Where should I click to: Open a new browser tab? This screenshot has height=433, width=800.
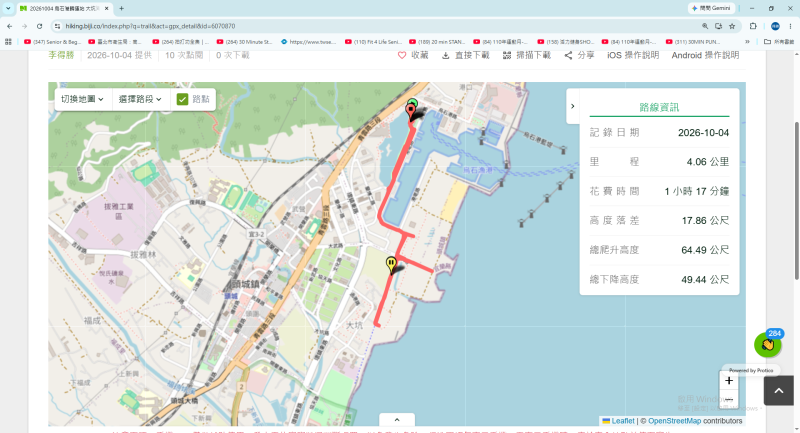point(121,8)
